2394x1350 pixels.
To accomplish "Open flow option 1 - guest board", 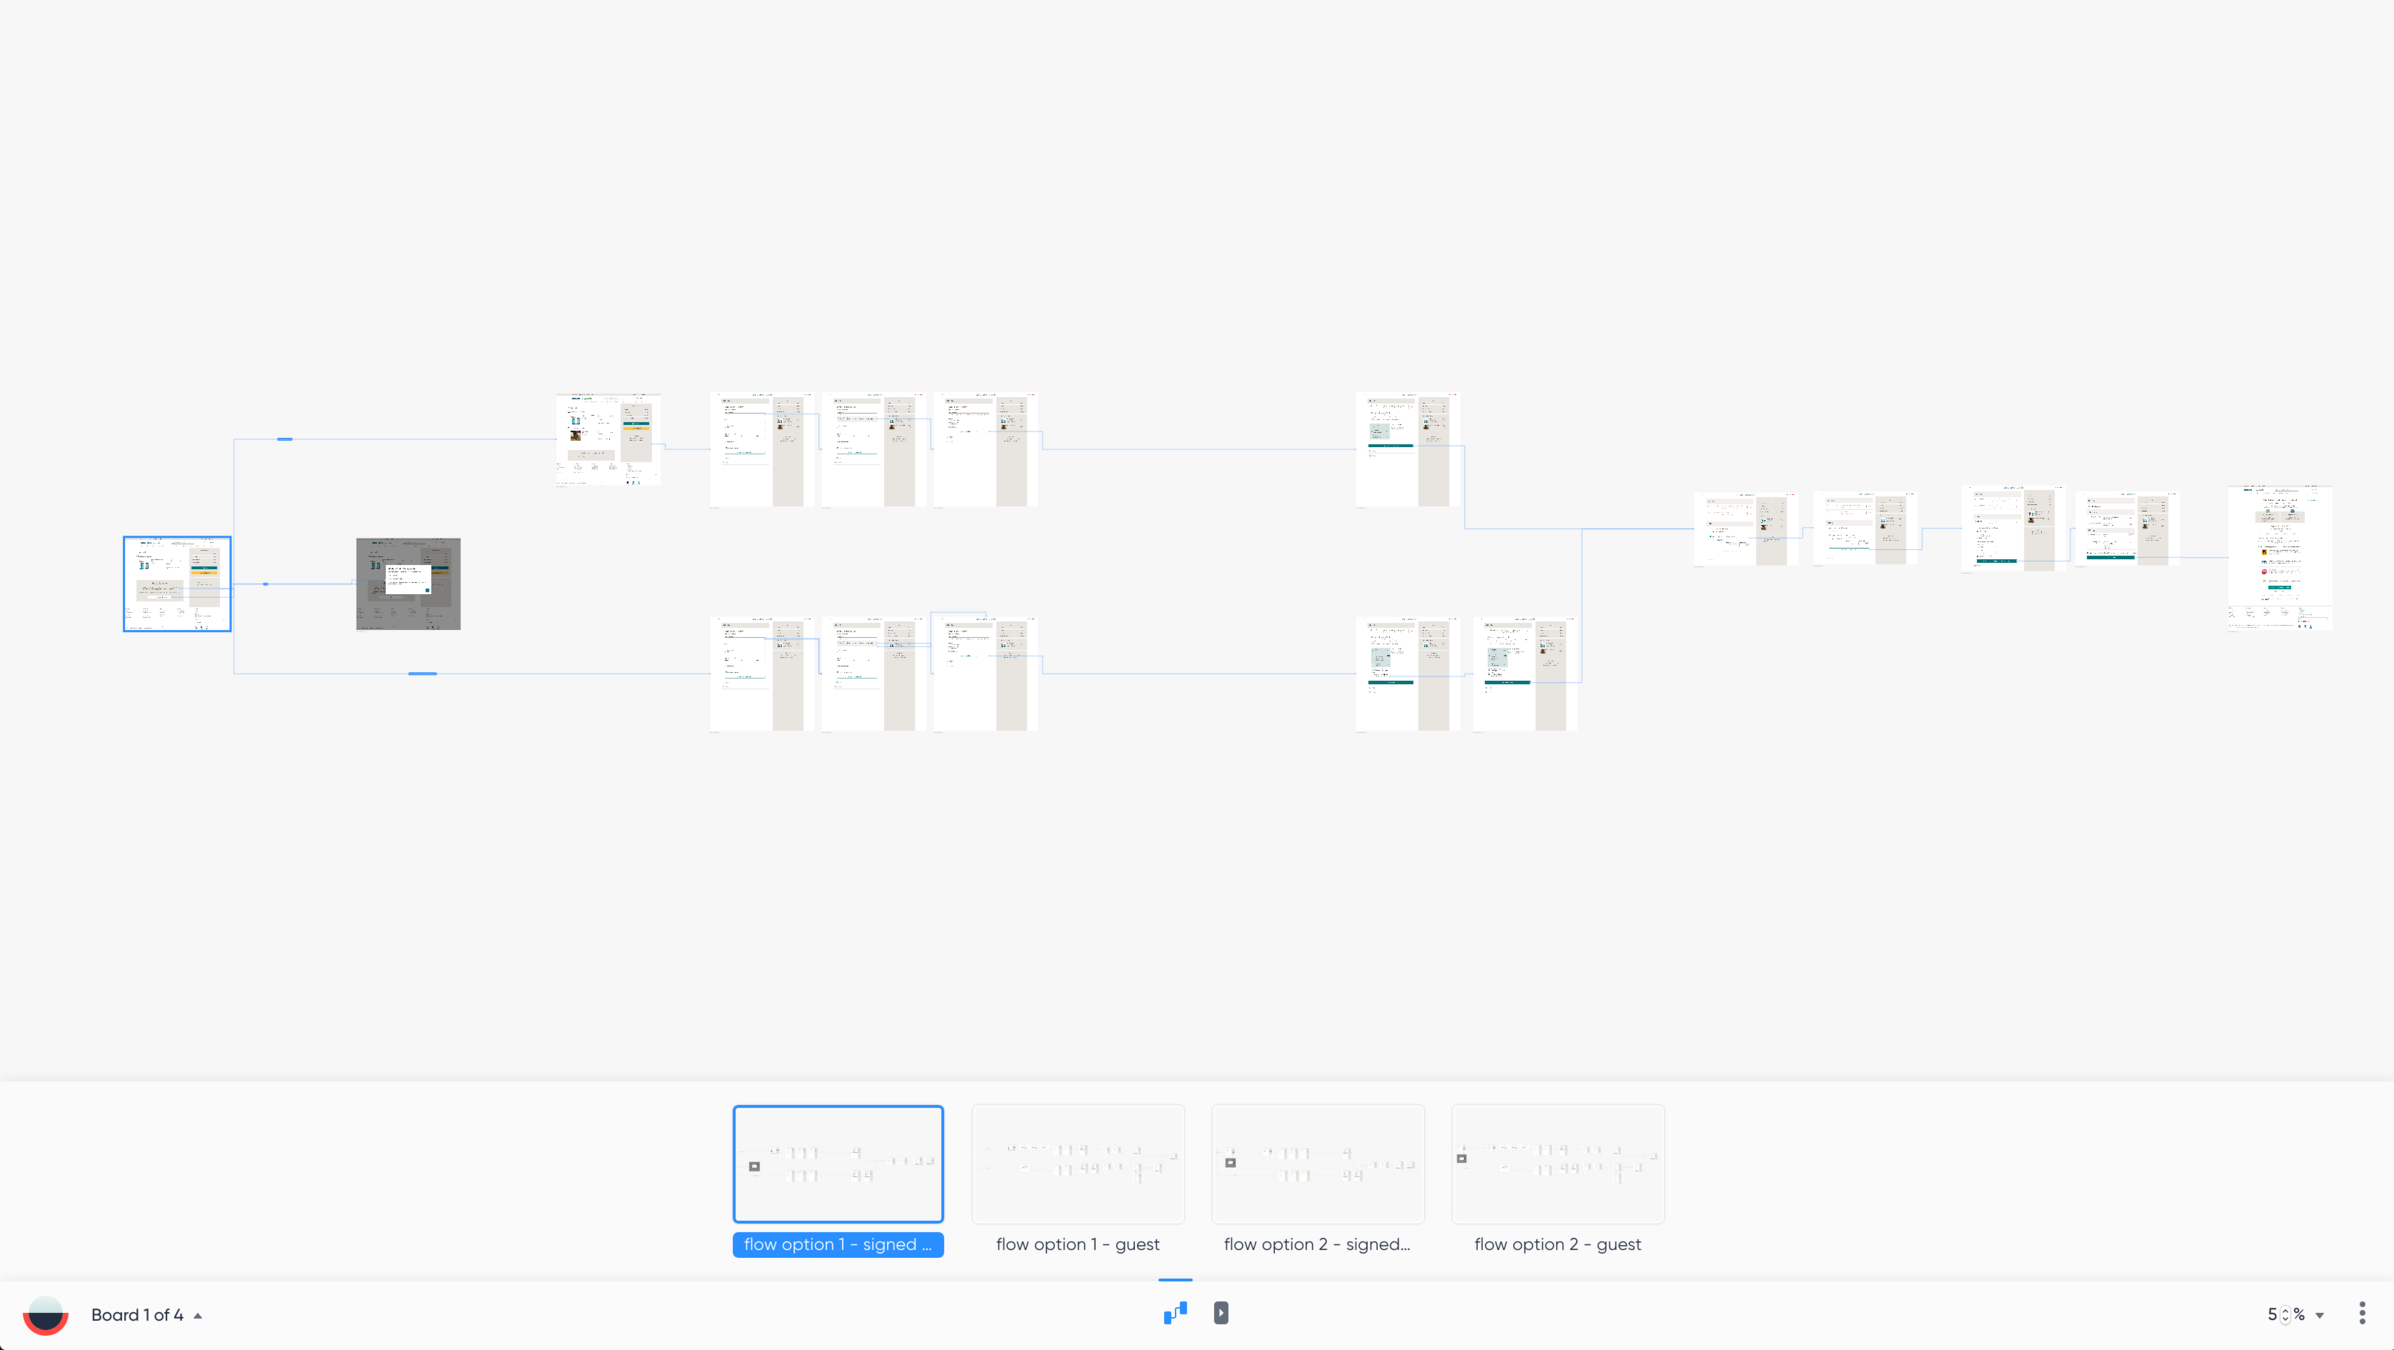I will coord(1078,1164).
